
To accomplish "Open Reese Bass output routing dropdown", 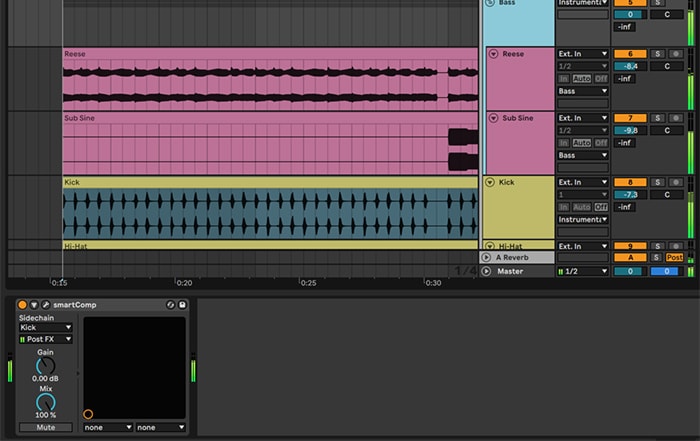I will (583, 92).
